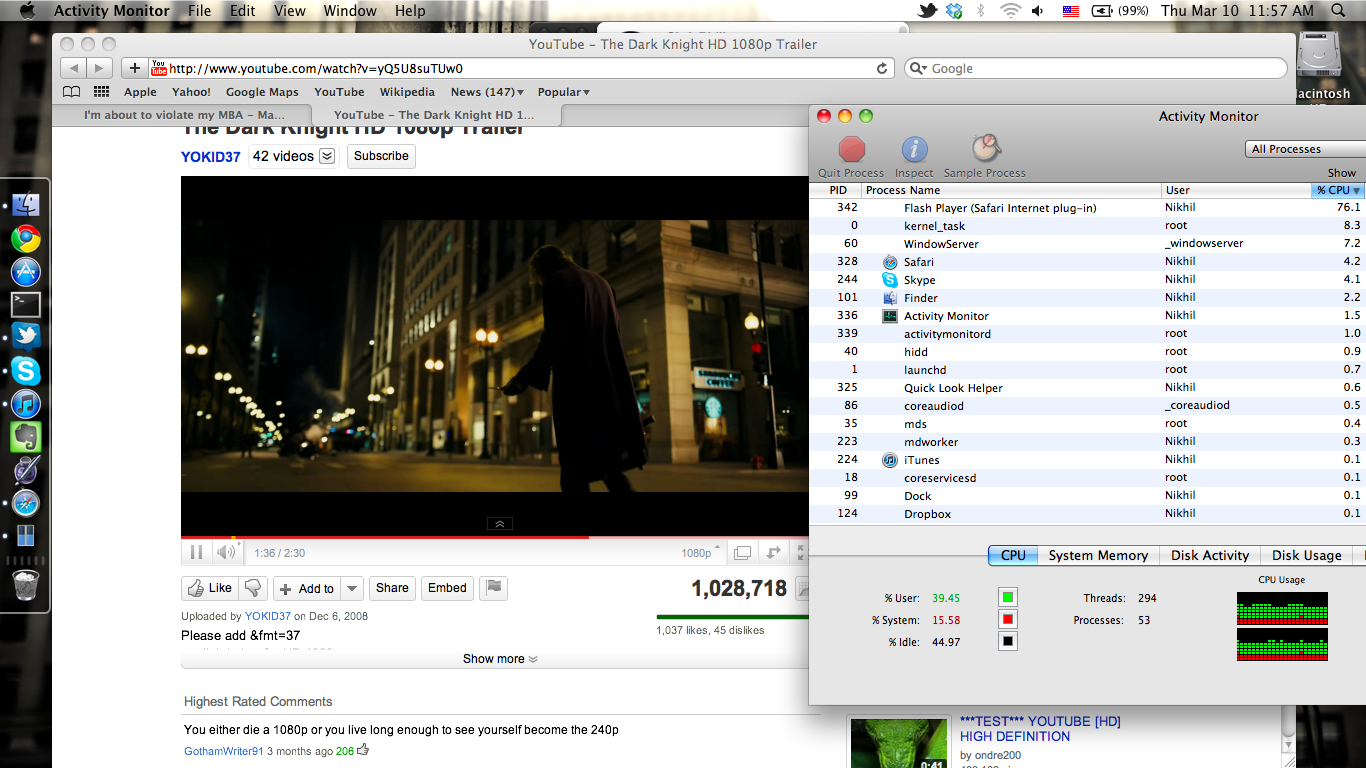The width and height of the screenshot is (1366, 768).
Task: Click green % User color swatch
Action: pos(1007,598)
